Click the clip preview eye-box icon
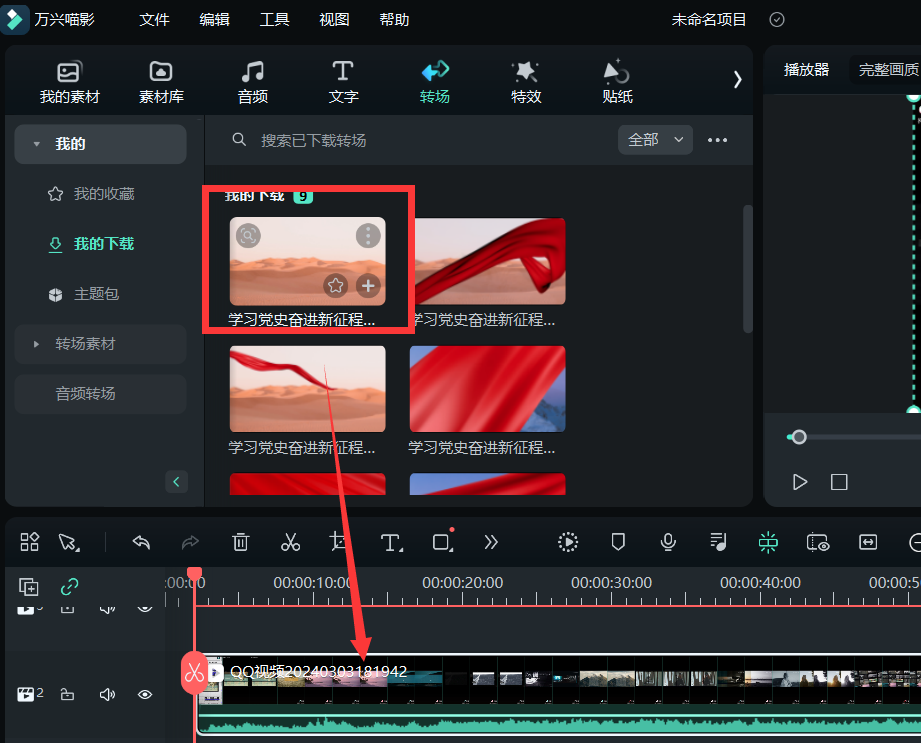The height and width of the screenshot is (743, 921). (x=818, y=542)
